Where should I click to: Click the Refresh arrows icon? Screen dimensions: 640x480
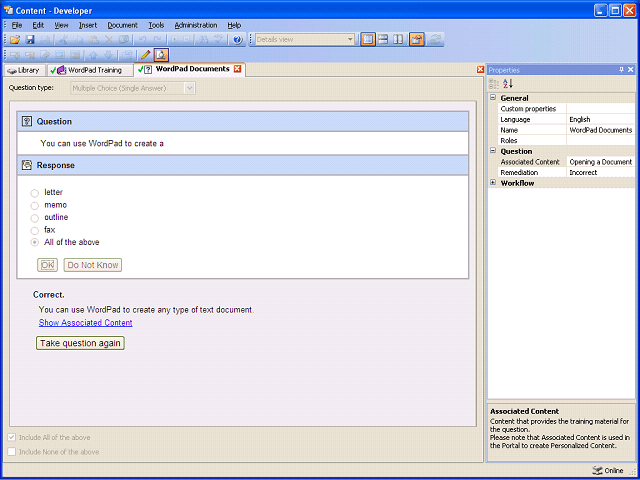pos(436,40)
